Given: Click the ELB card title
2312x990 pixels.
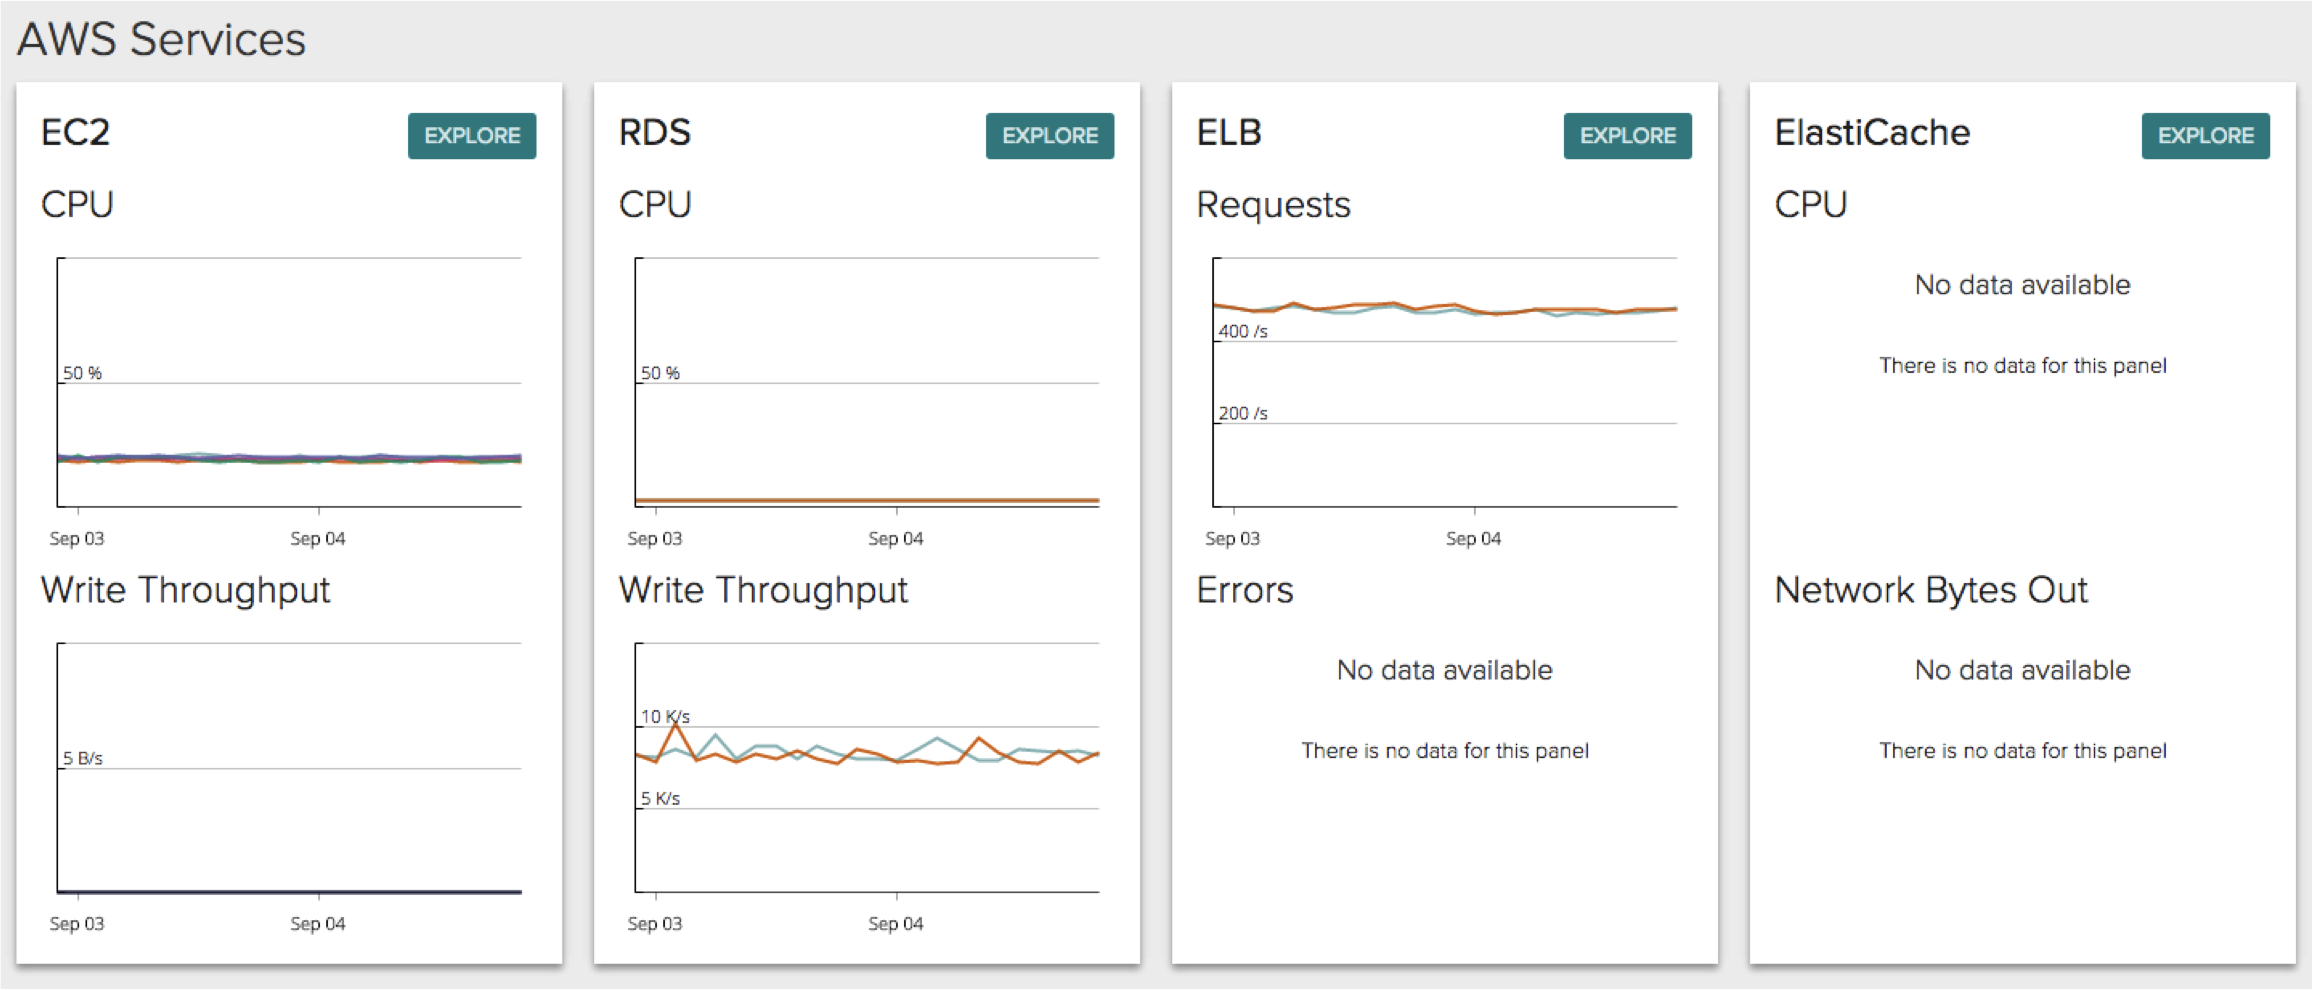Looking at the screenshot, I should point(1229,133).
